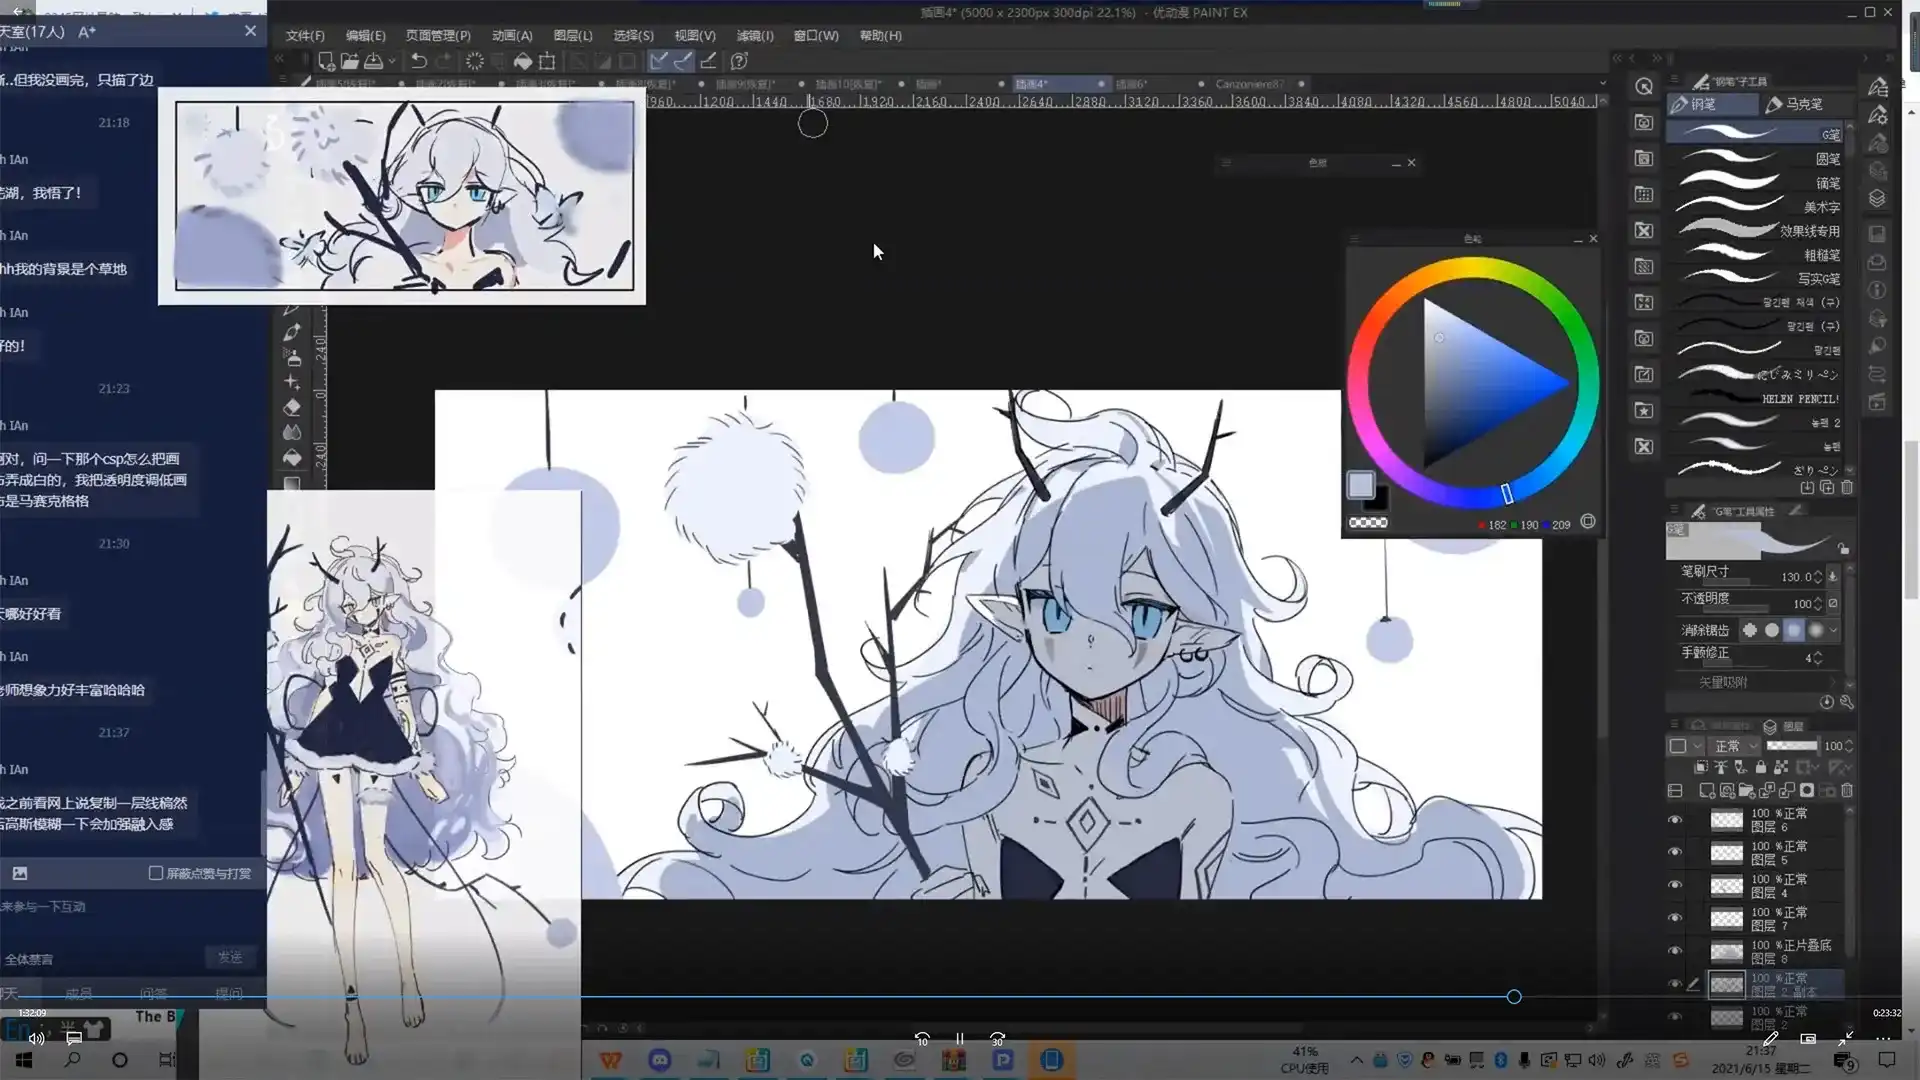This screenshot has width=1920, height=1080.
Task: Pause the video with the playback pause button
Action: click(960, 1039)
